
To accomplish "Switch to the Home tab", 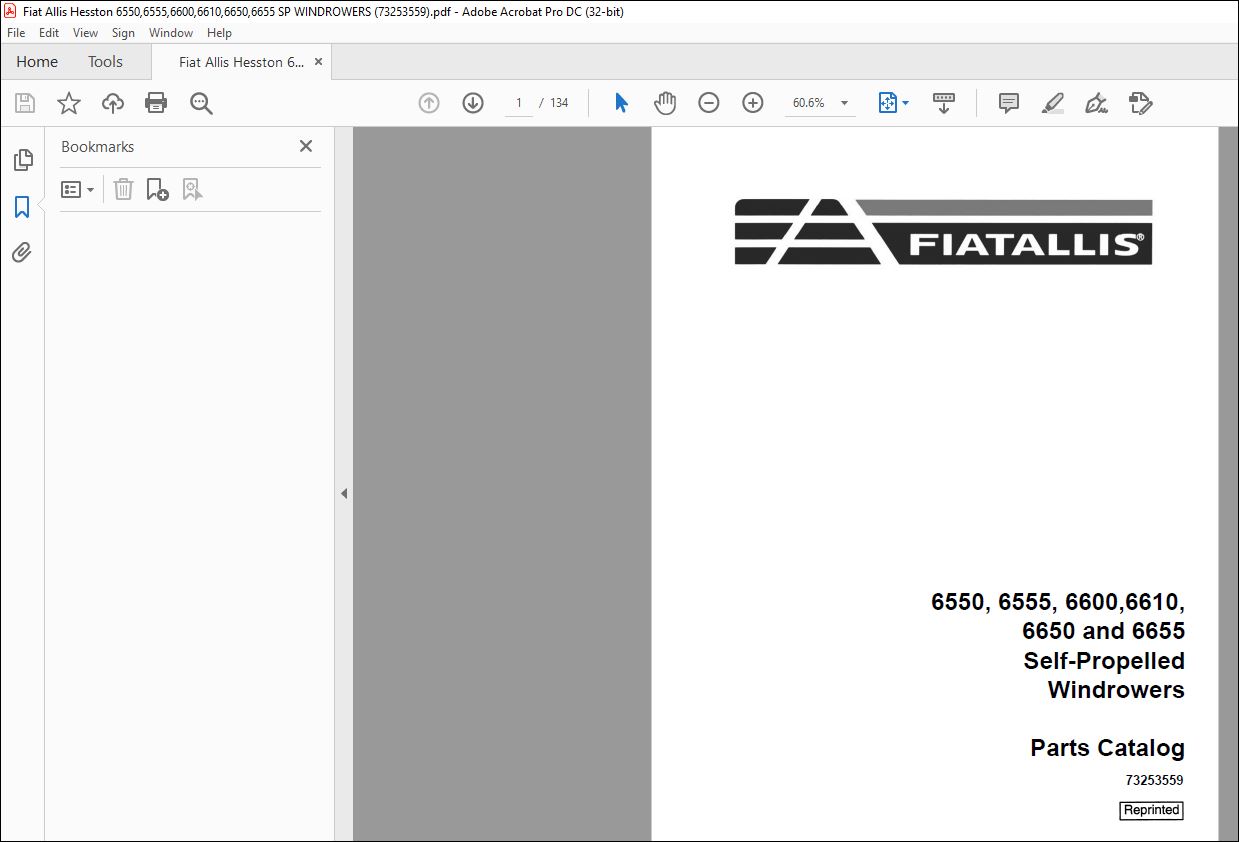I will [x=37, y=62].
